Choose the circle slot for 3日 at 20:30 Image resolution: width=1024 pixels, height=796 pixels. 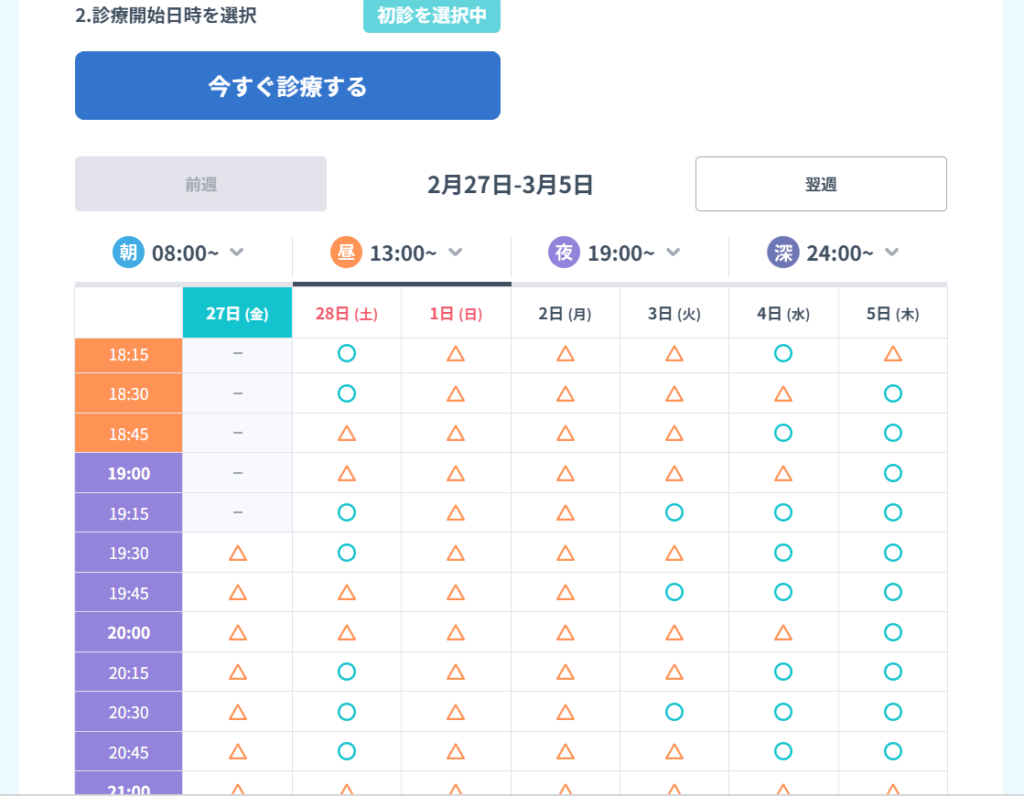pyautogui.click(x=674, y=711)
